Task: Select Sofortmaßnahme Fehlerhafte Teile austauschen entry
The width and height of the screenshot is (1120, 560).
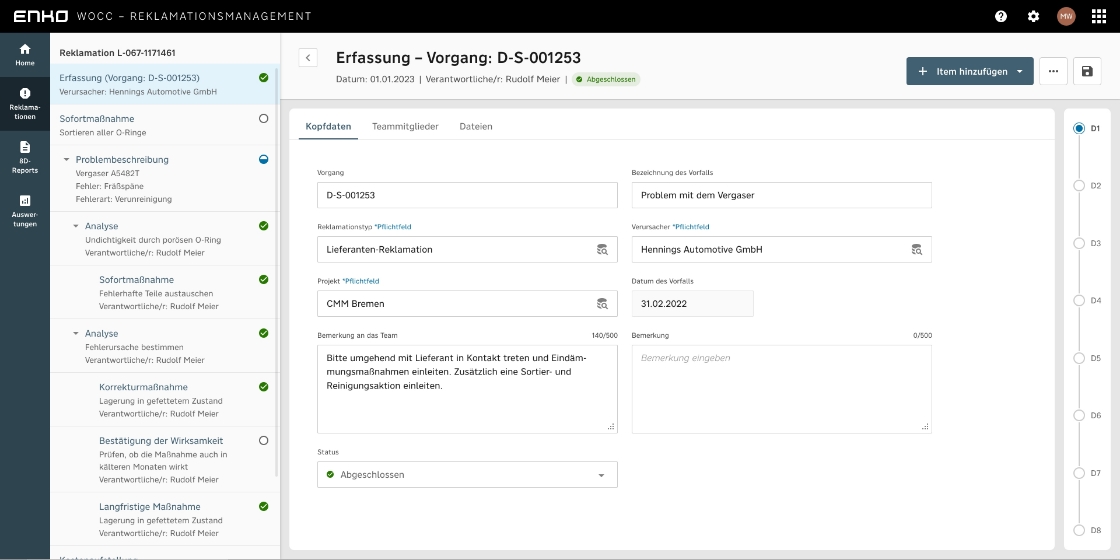Action: coord(164,292)
